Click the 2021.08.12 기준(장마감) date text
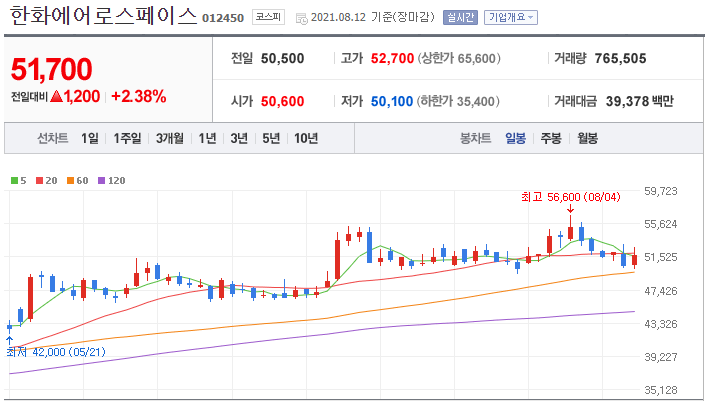This screenshot has height=401, width=705. 373,18
